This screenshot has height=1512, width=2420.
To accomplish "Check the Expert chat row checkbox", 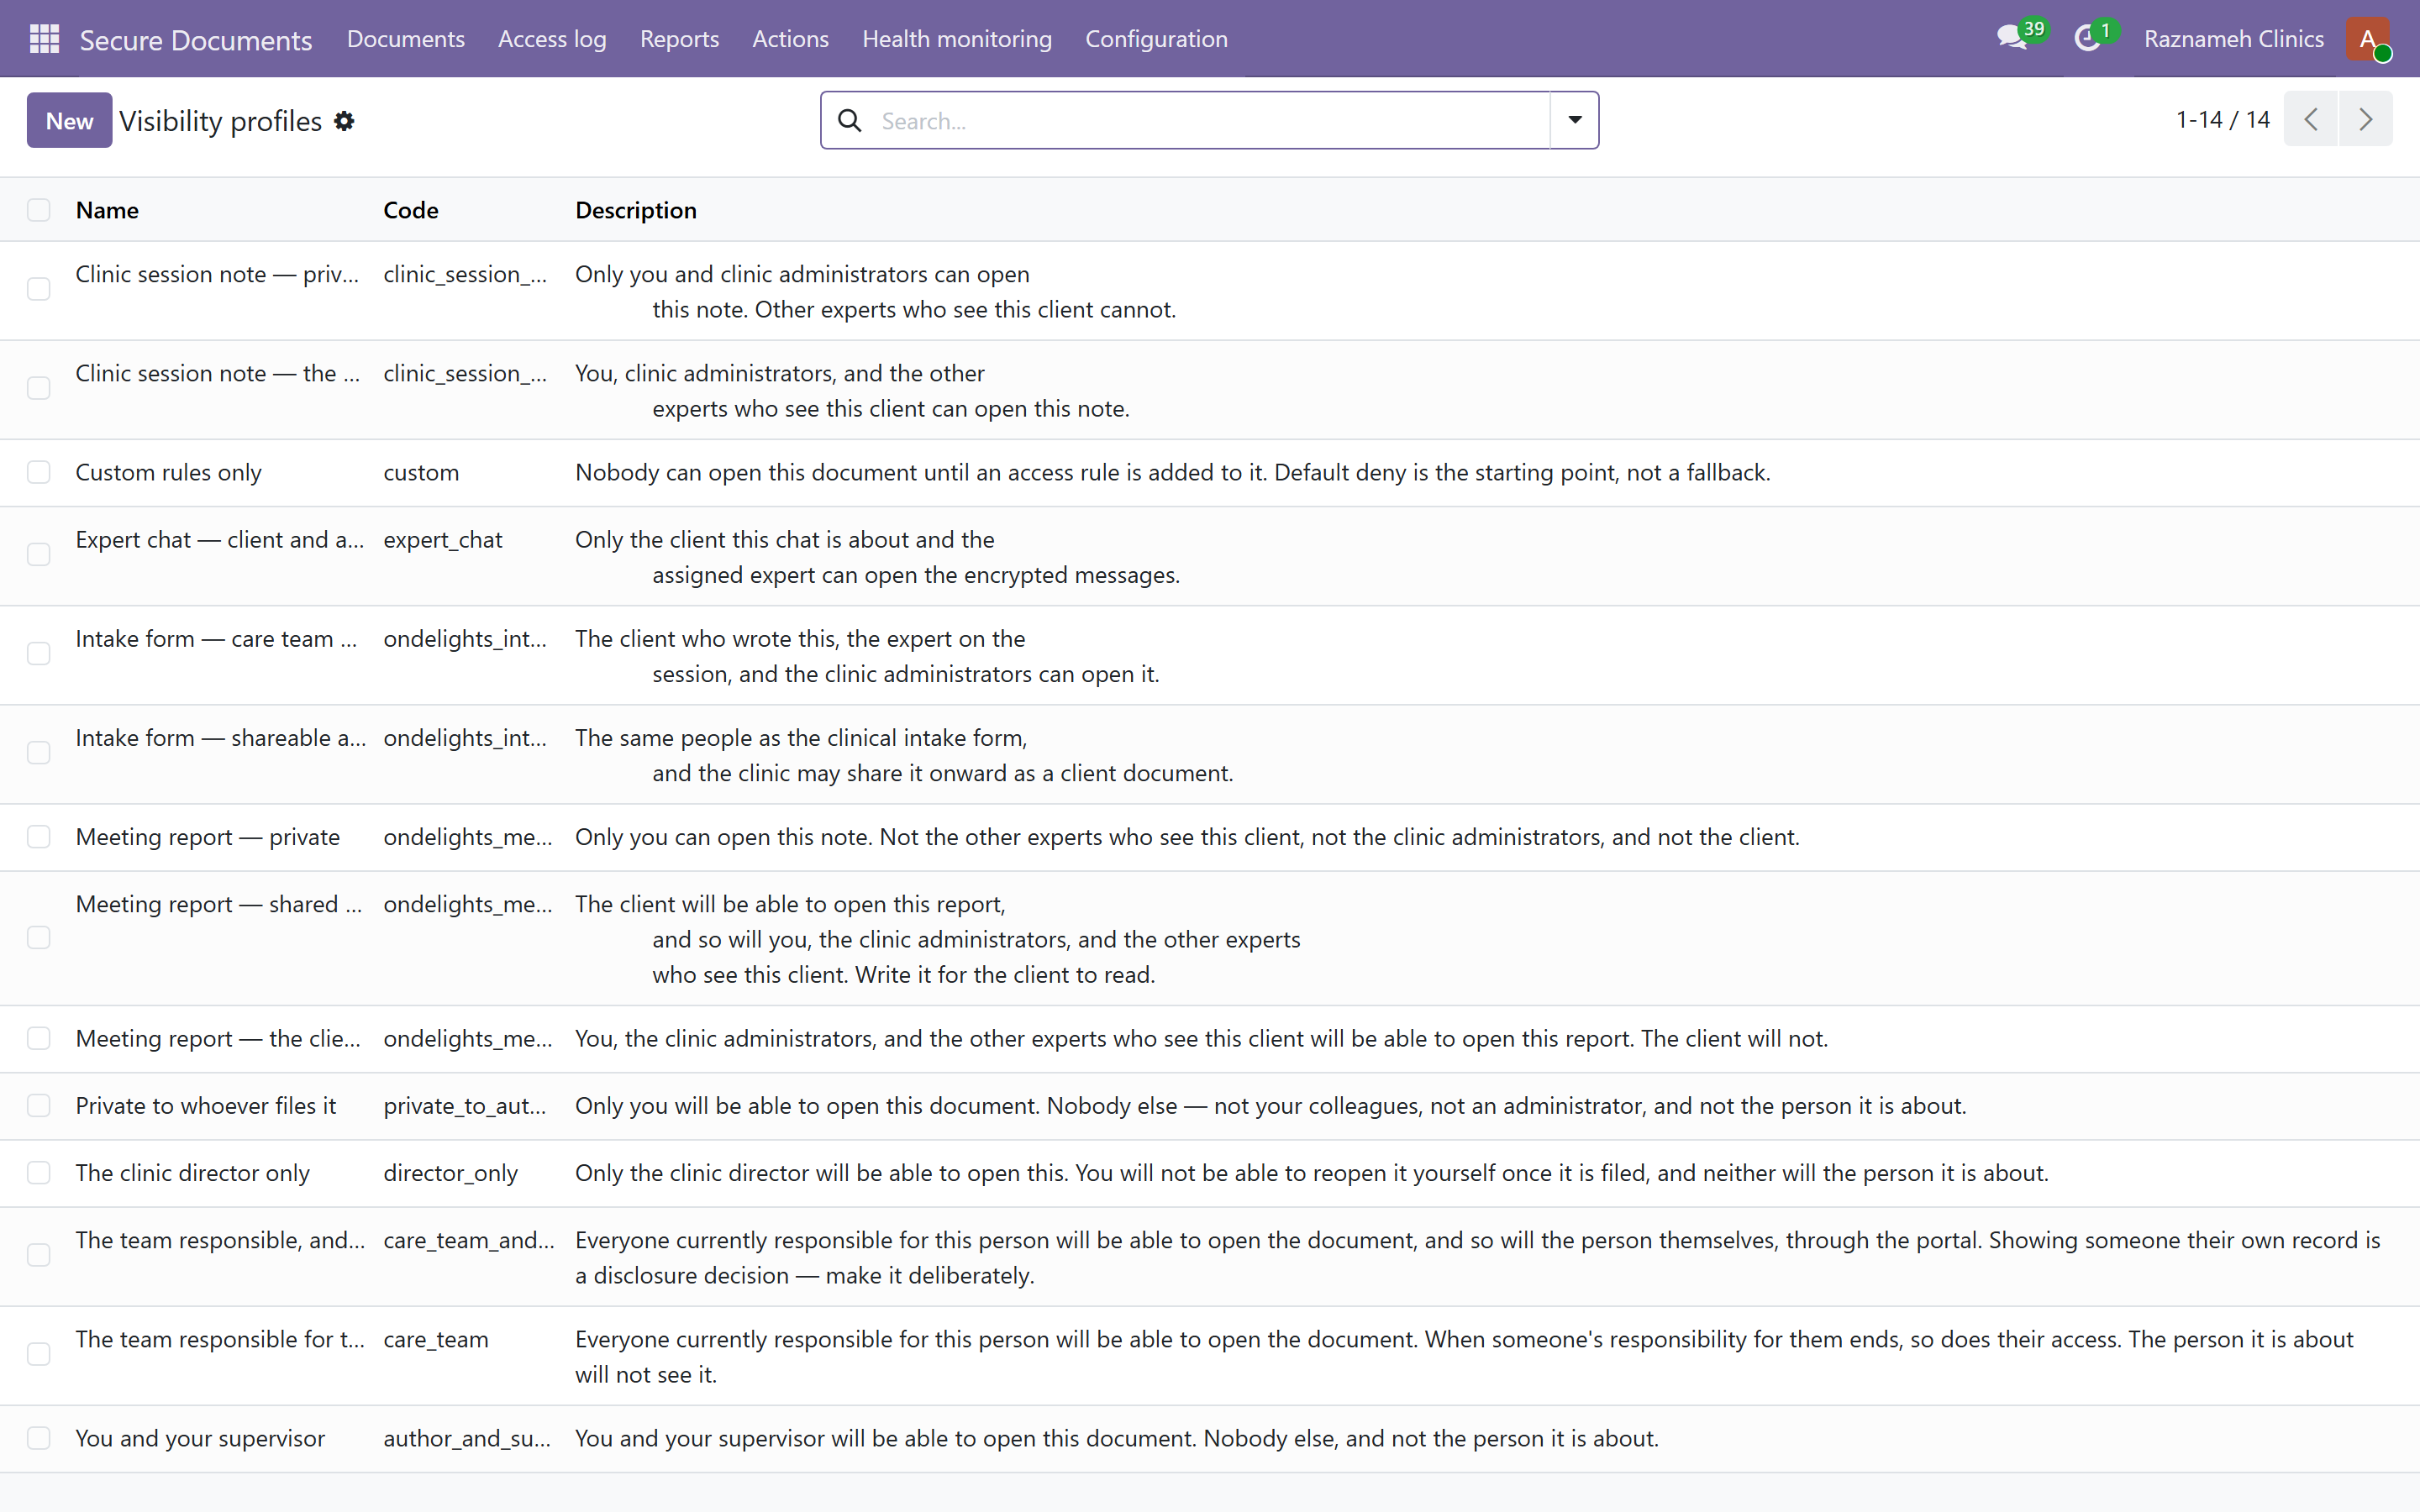I will click(x=39, y=555).
